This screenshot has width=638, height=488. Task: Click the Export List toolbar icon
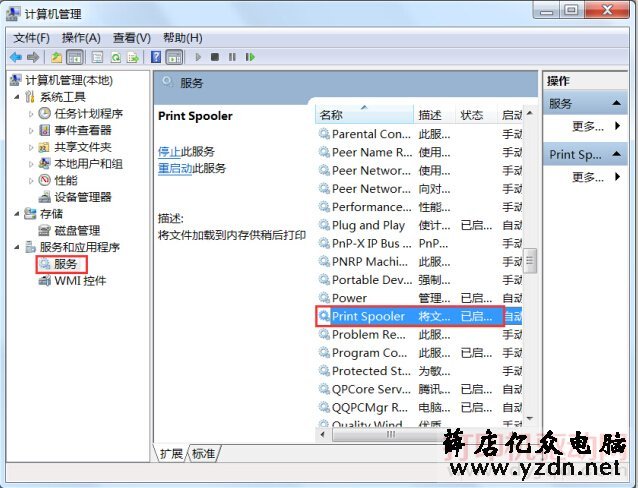pos(133,57)
